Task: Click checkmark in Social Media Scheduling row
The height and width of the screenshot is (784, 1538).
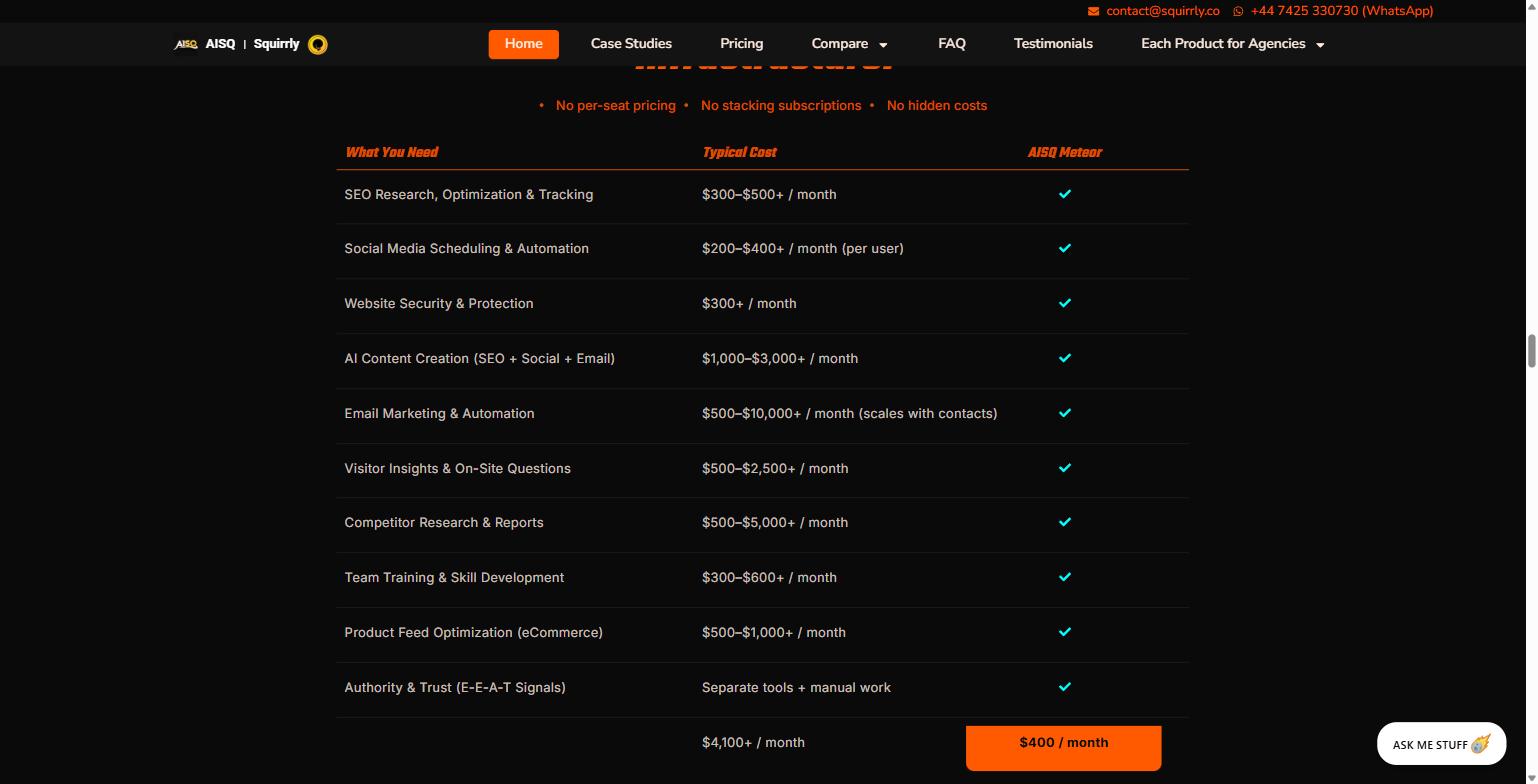Action: (x=1065, y=248)
